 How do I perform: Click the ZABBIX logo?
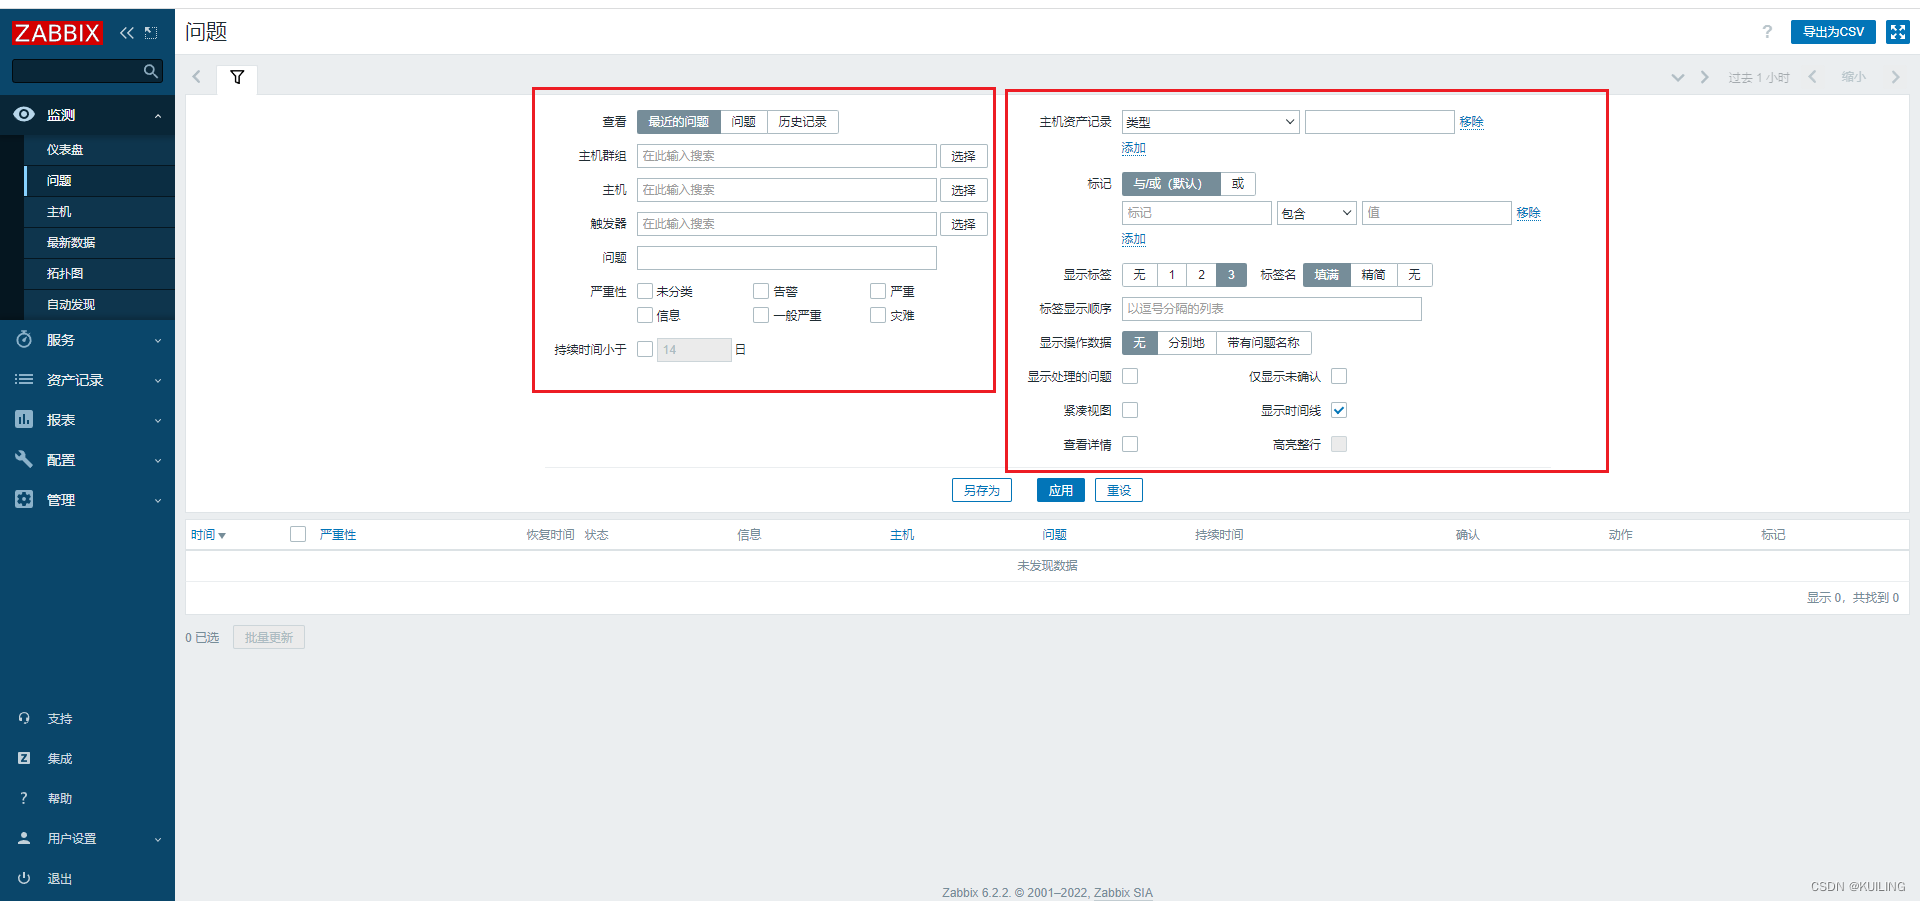coord(57,33)
